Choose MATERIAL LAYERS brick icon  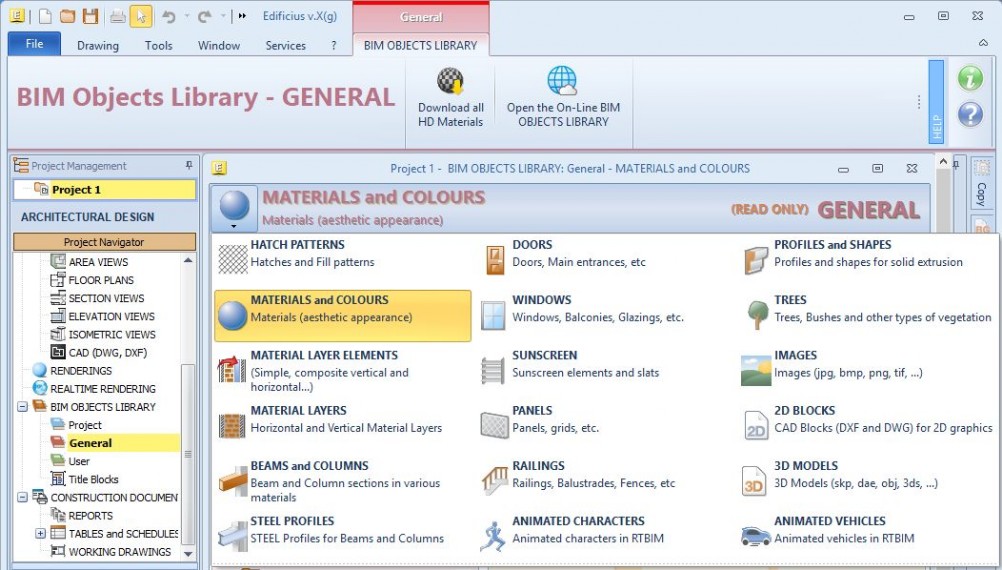[232, 425]
